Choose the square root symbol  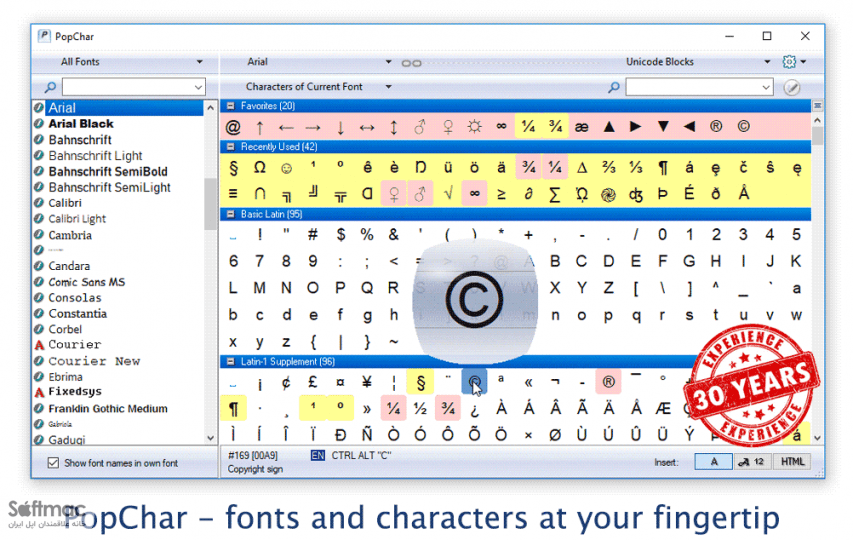(x=448, y=194)
